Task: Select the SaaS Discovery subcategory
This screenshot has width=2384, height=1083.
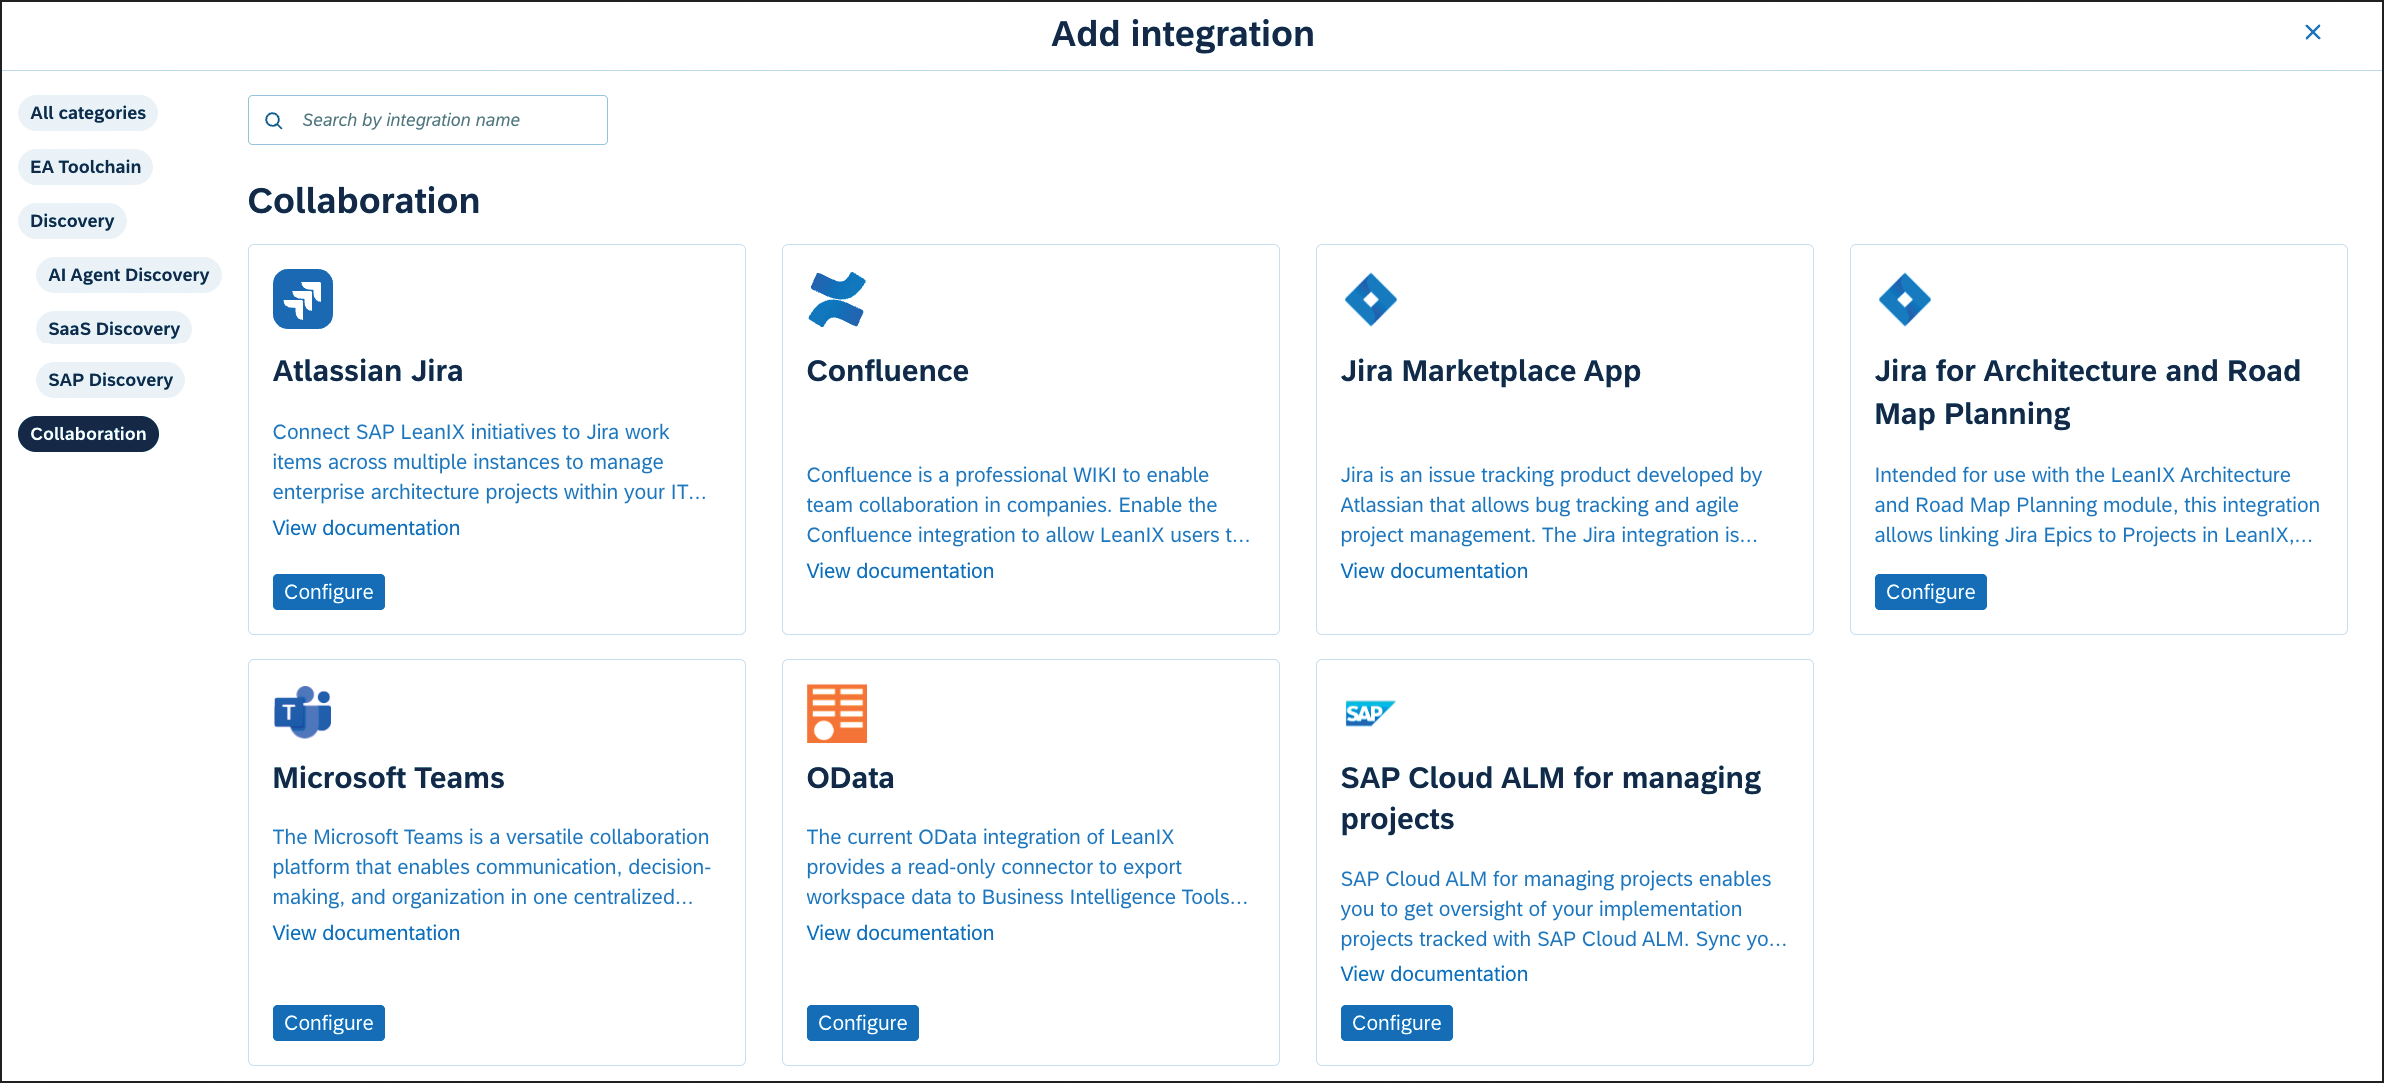Action: [114, 329]
